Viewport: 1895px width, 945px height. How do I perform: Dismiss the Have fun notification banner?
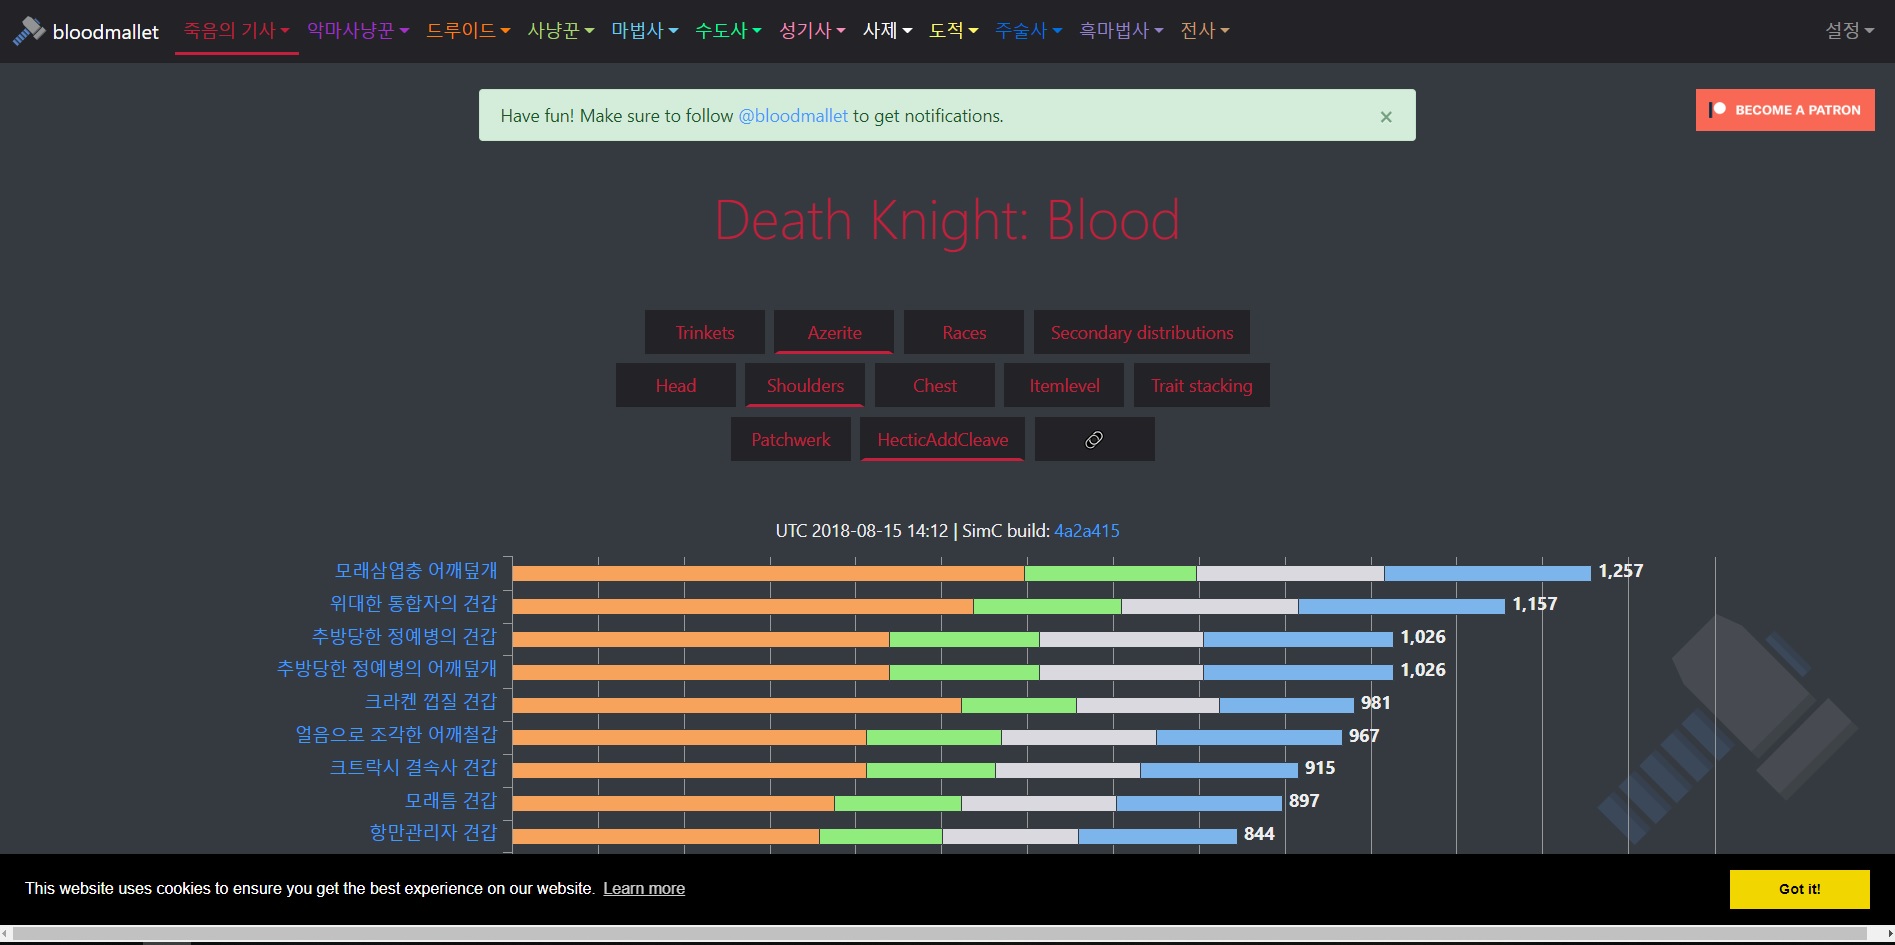1385,117
